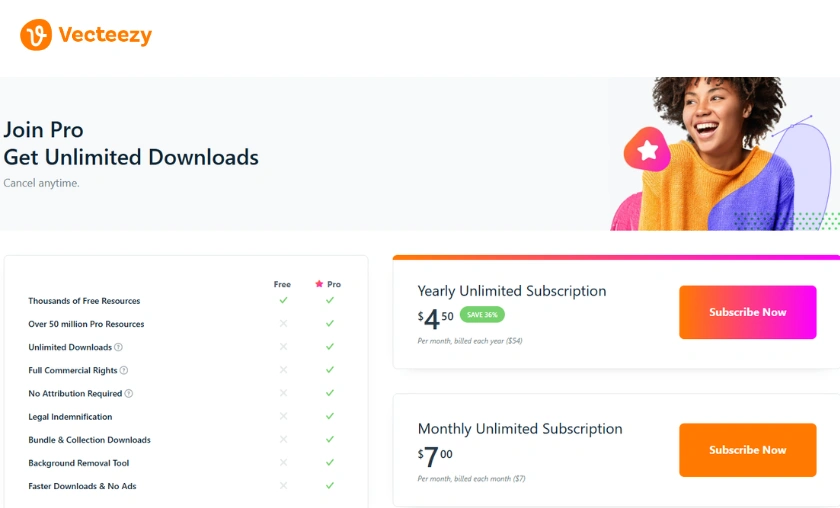
Task: Subscribe to the Monthly Unlimited plan
Action: click(x=747, y=450)
